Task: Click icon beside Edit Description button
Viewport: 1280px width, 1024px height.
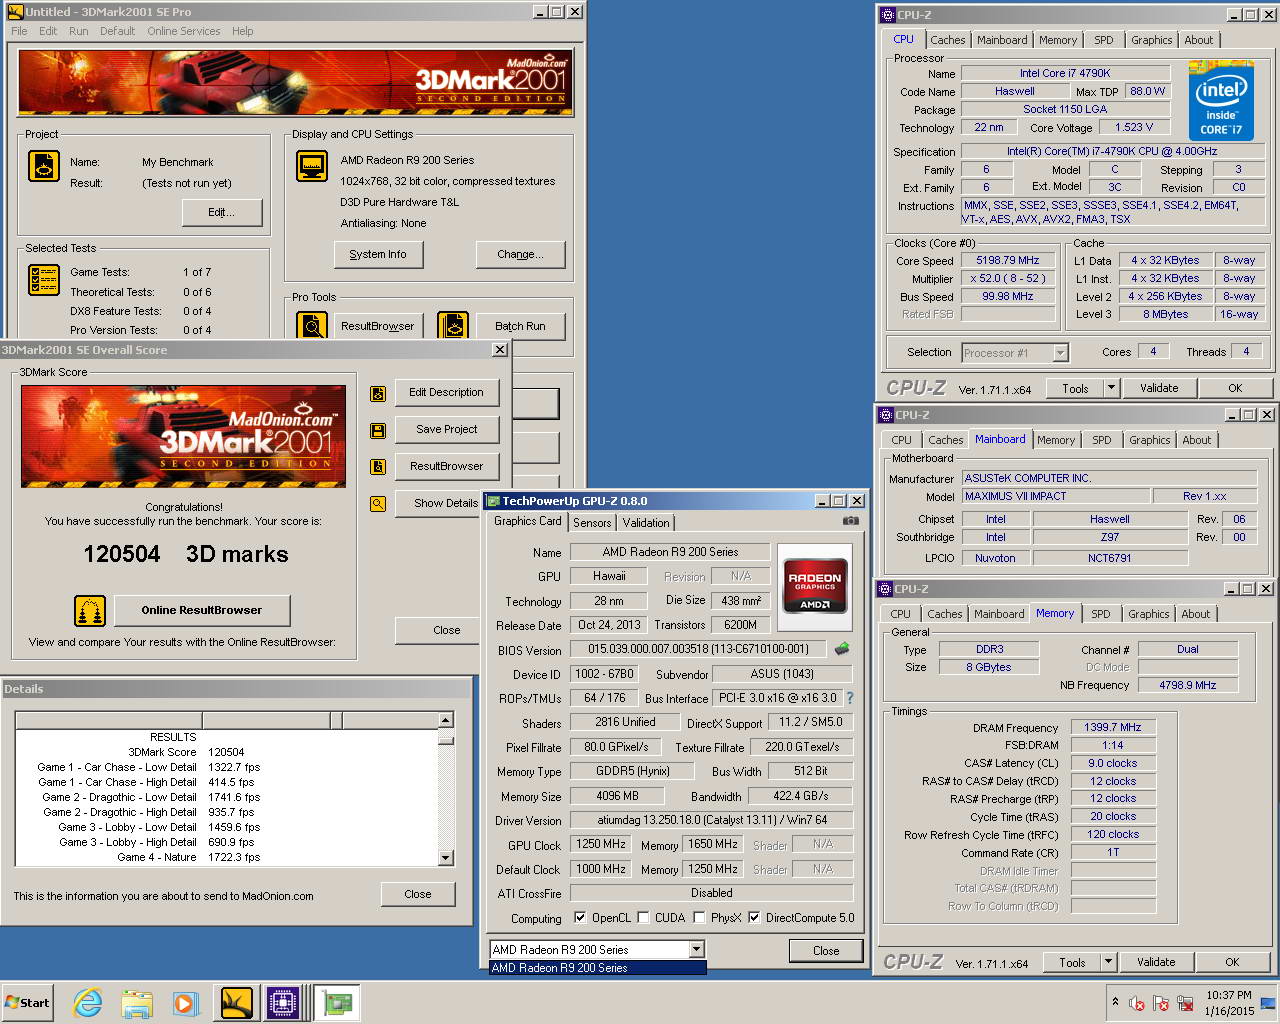Action: coord(378,394)
